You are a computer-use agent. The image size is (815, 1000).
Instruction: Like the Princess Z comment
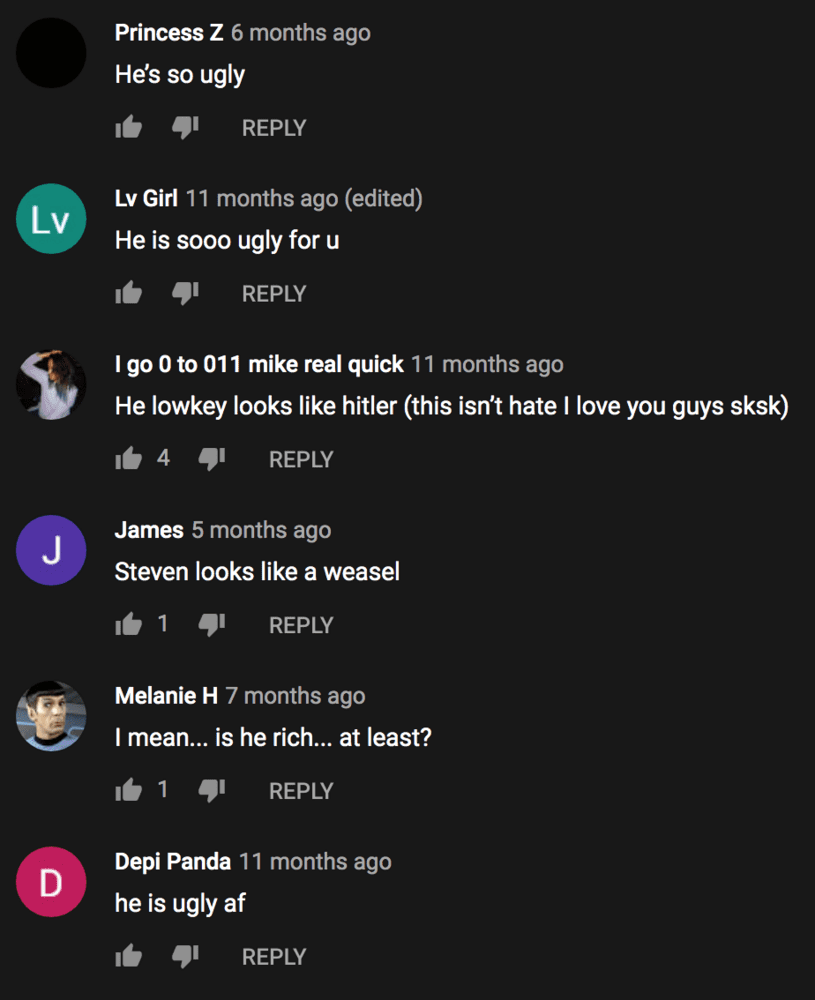128,128
